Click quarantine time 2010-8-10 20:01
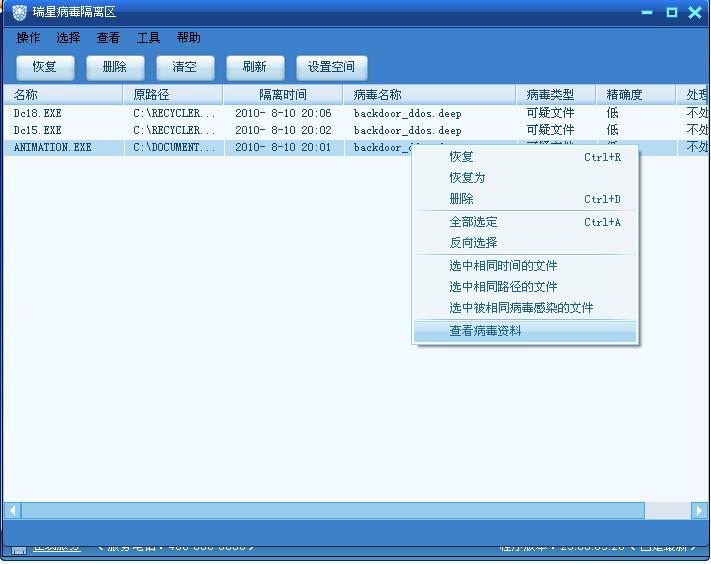Viewport: 711px width, 564px height. (283, 147)
